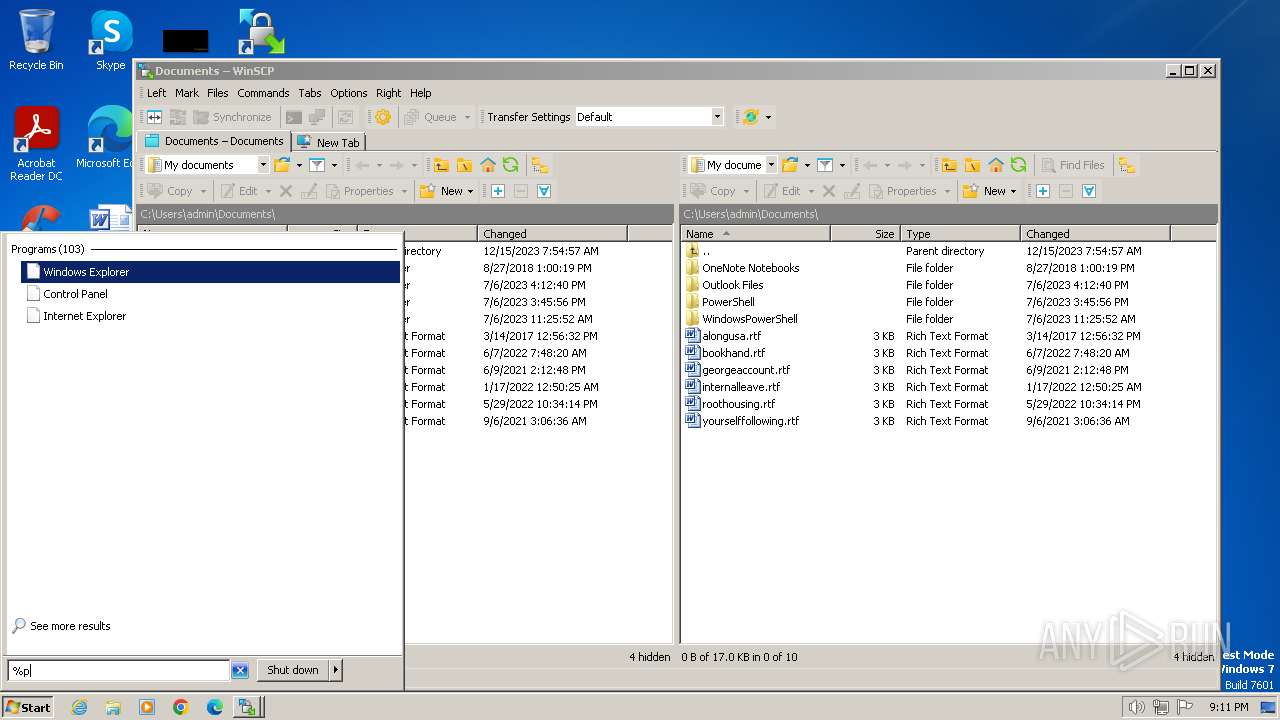Open the Left menu
This screenshot has height=720, width=1280.
coord(157,93)
